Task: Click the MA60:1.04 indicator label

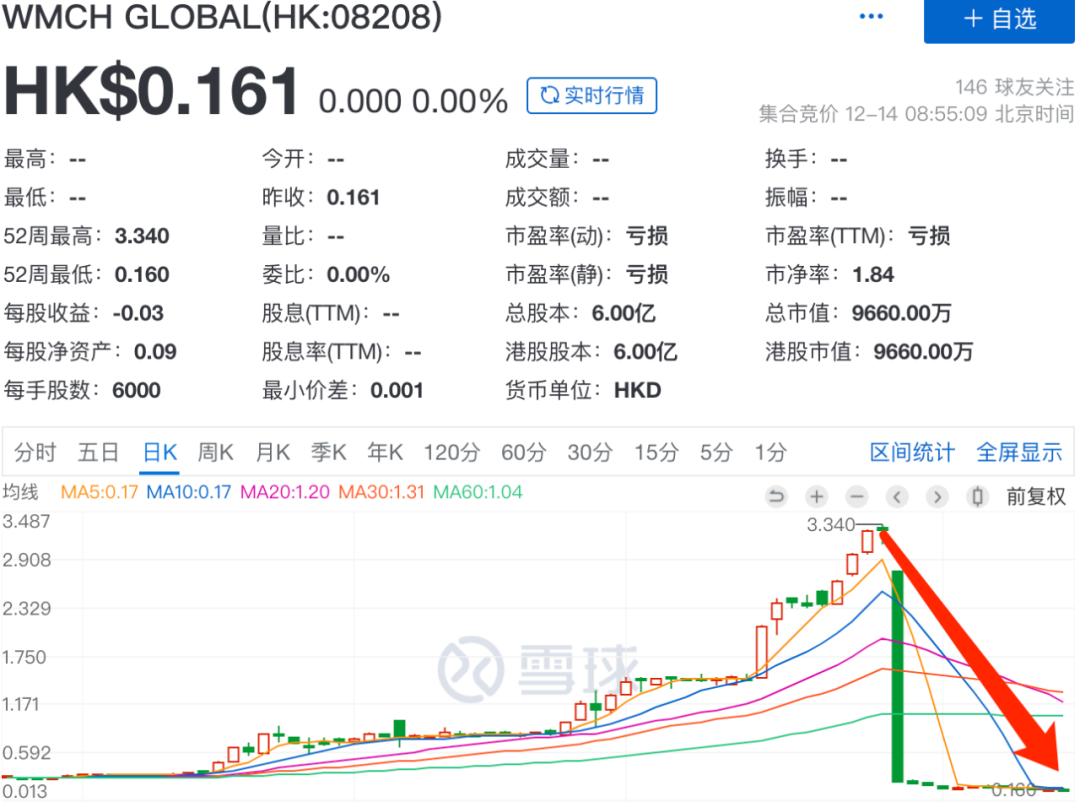Action: [477, 493]
